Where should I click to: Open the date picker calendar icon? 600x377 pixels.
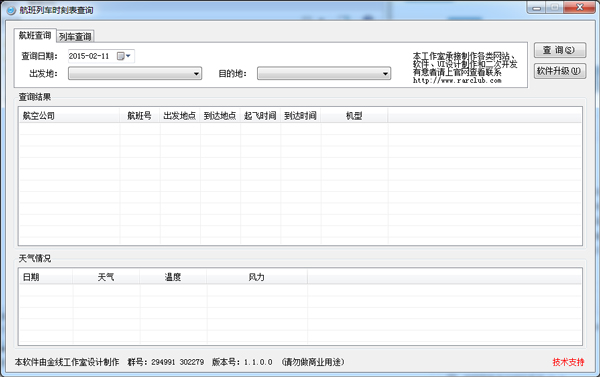click(124, 56)
